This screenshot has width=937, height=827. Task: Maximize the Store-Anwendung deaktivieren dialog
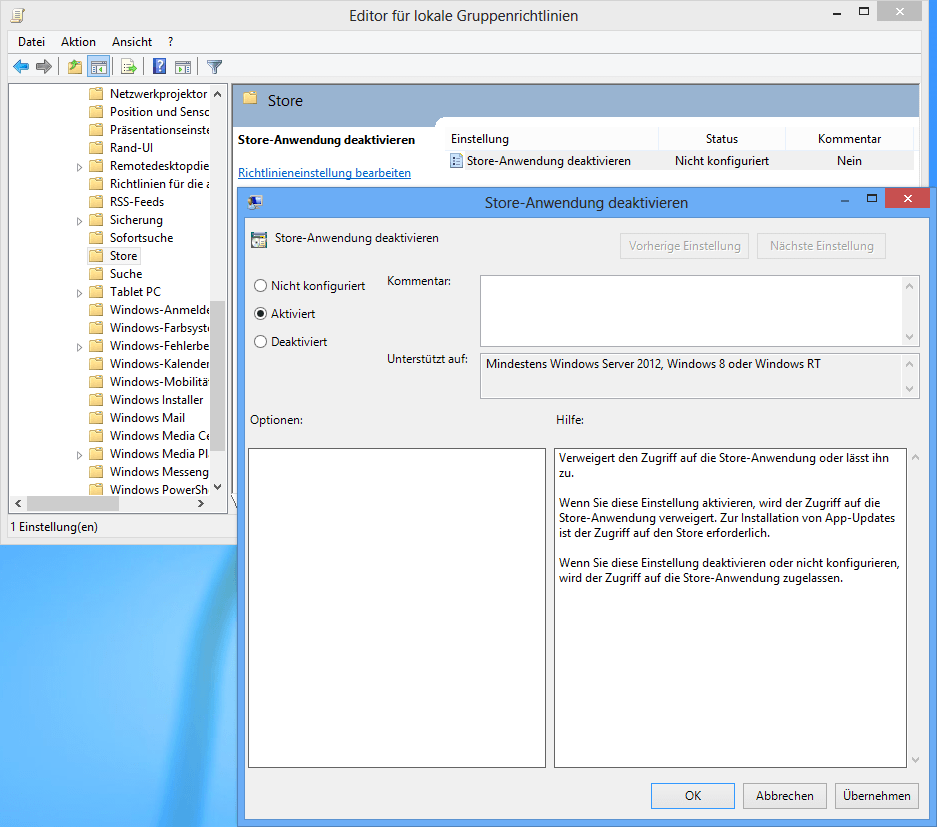[x=872, y=198]
